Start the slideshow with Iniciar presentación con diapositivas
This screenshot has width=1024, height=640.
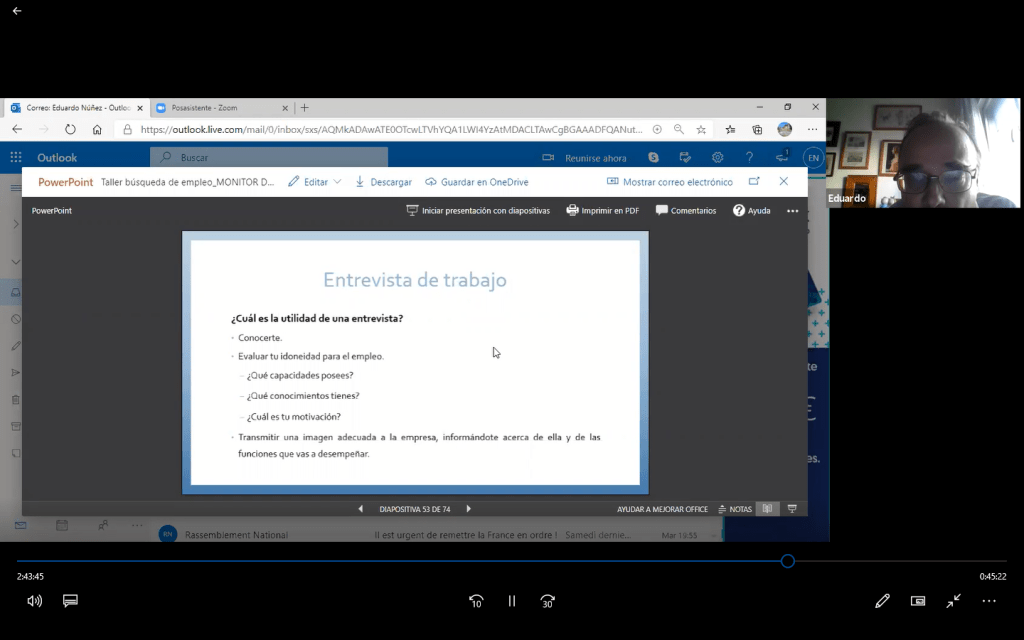pyautogui.click(x=478, y=211)
